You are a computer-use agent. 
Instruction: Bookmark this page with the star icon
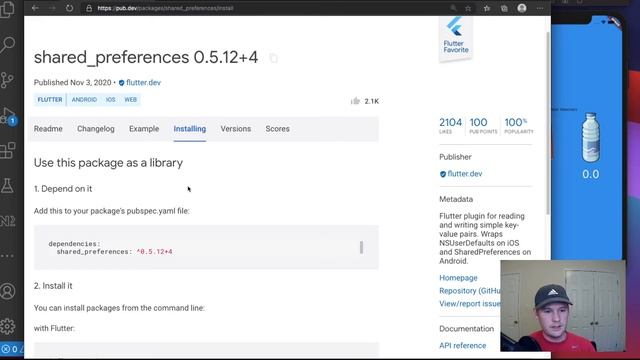[468, 8]
